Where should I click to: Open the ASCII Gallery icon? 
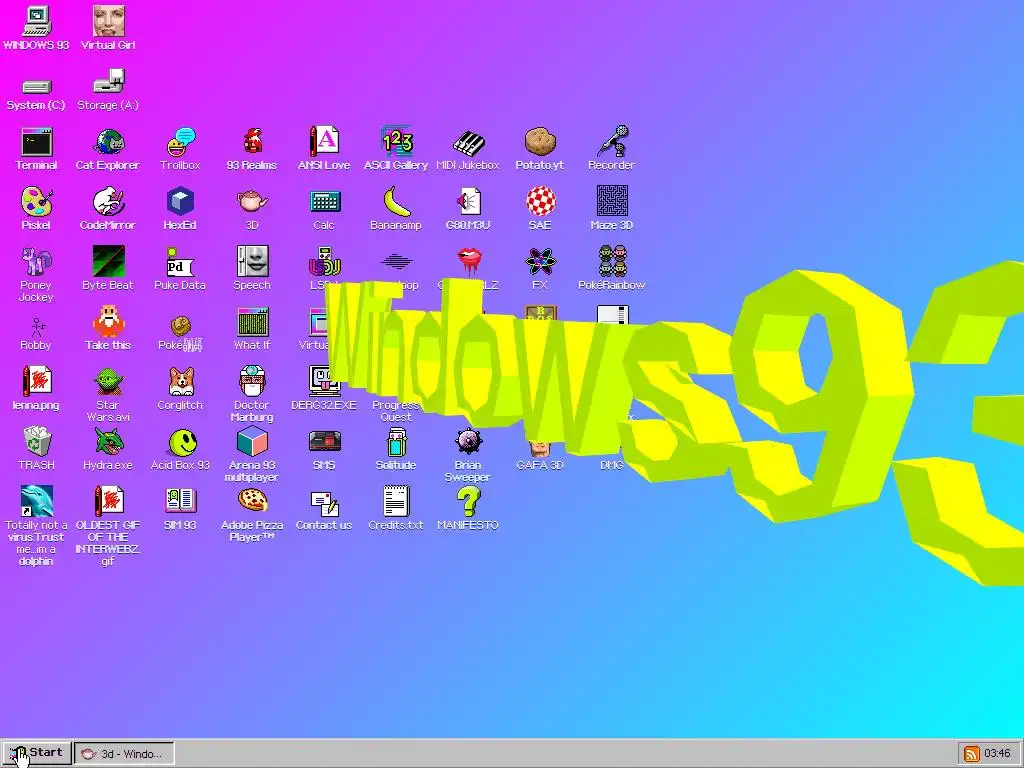coord(396,142)
